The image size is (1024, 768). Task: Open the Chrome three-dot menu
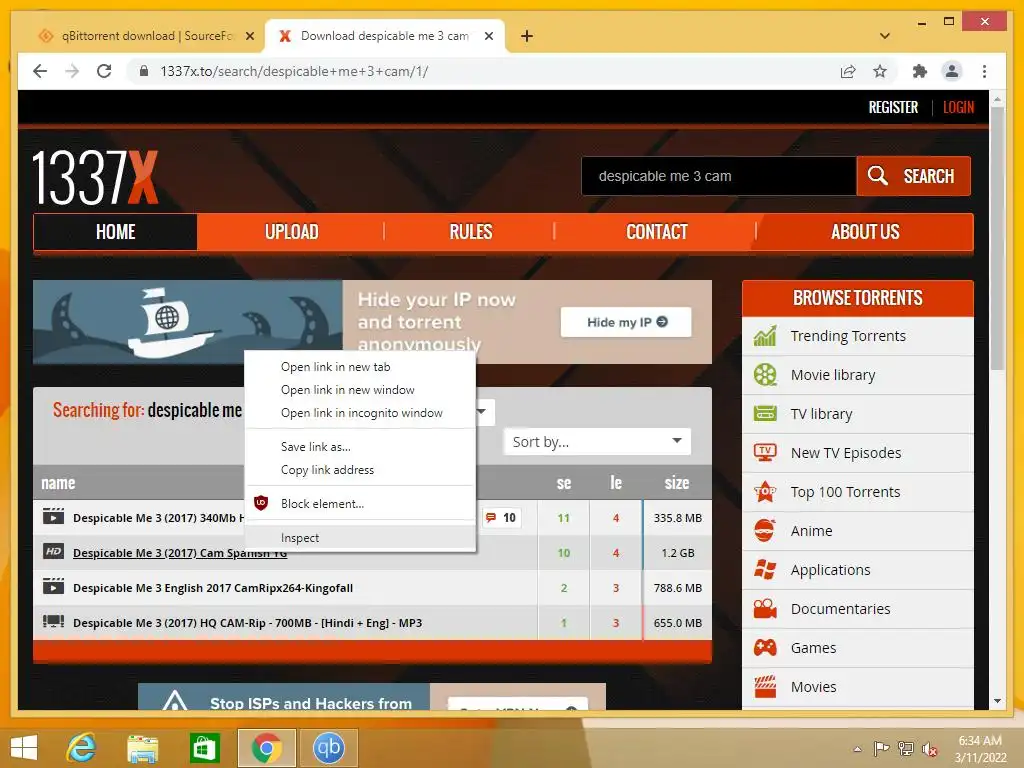point(984,71)
